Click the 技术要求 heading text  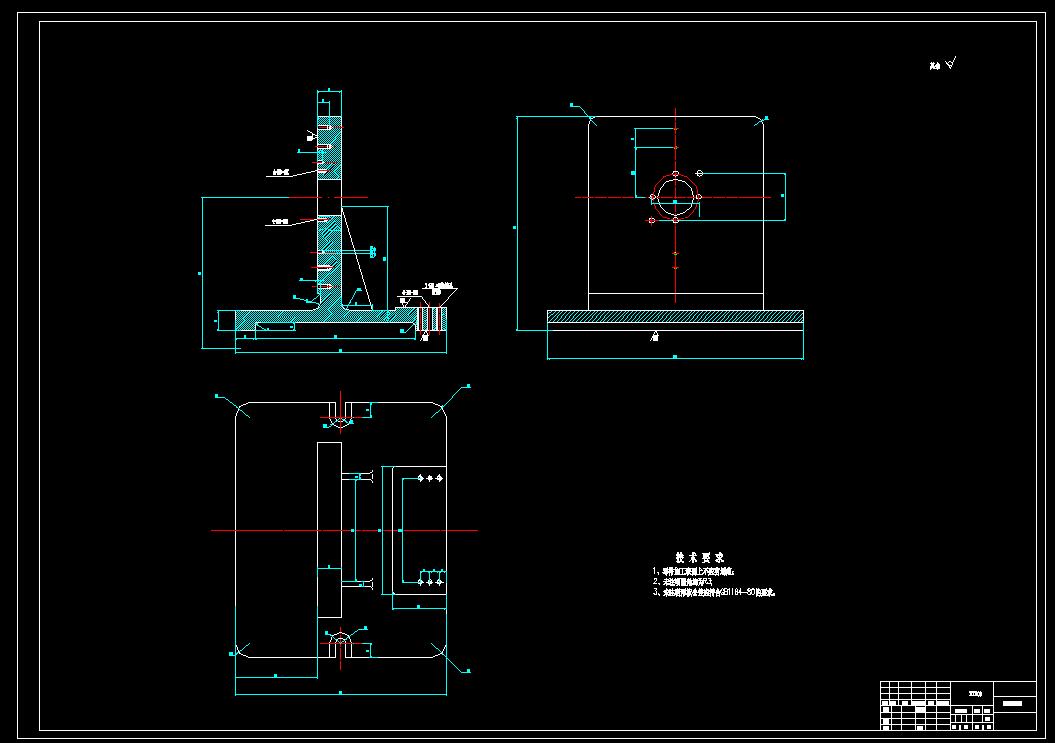(700, 557)
